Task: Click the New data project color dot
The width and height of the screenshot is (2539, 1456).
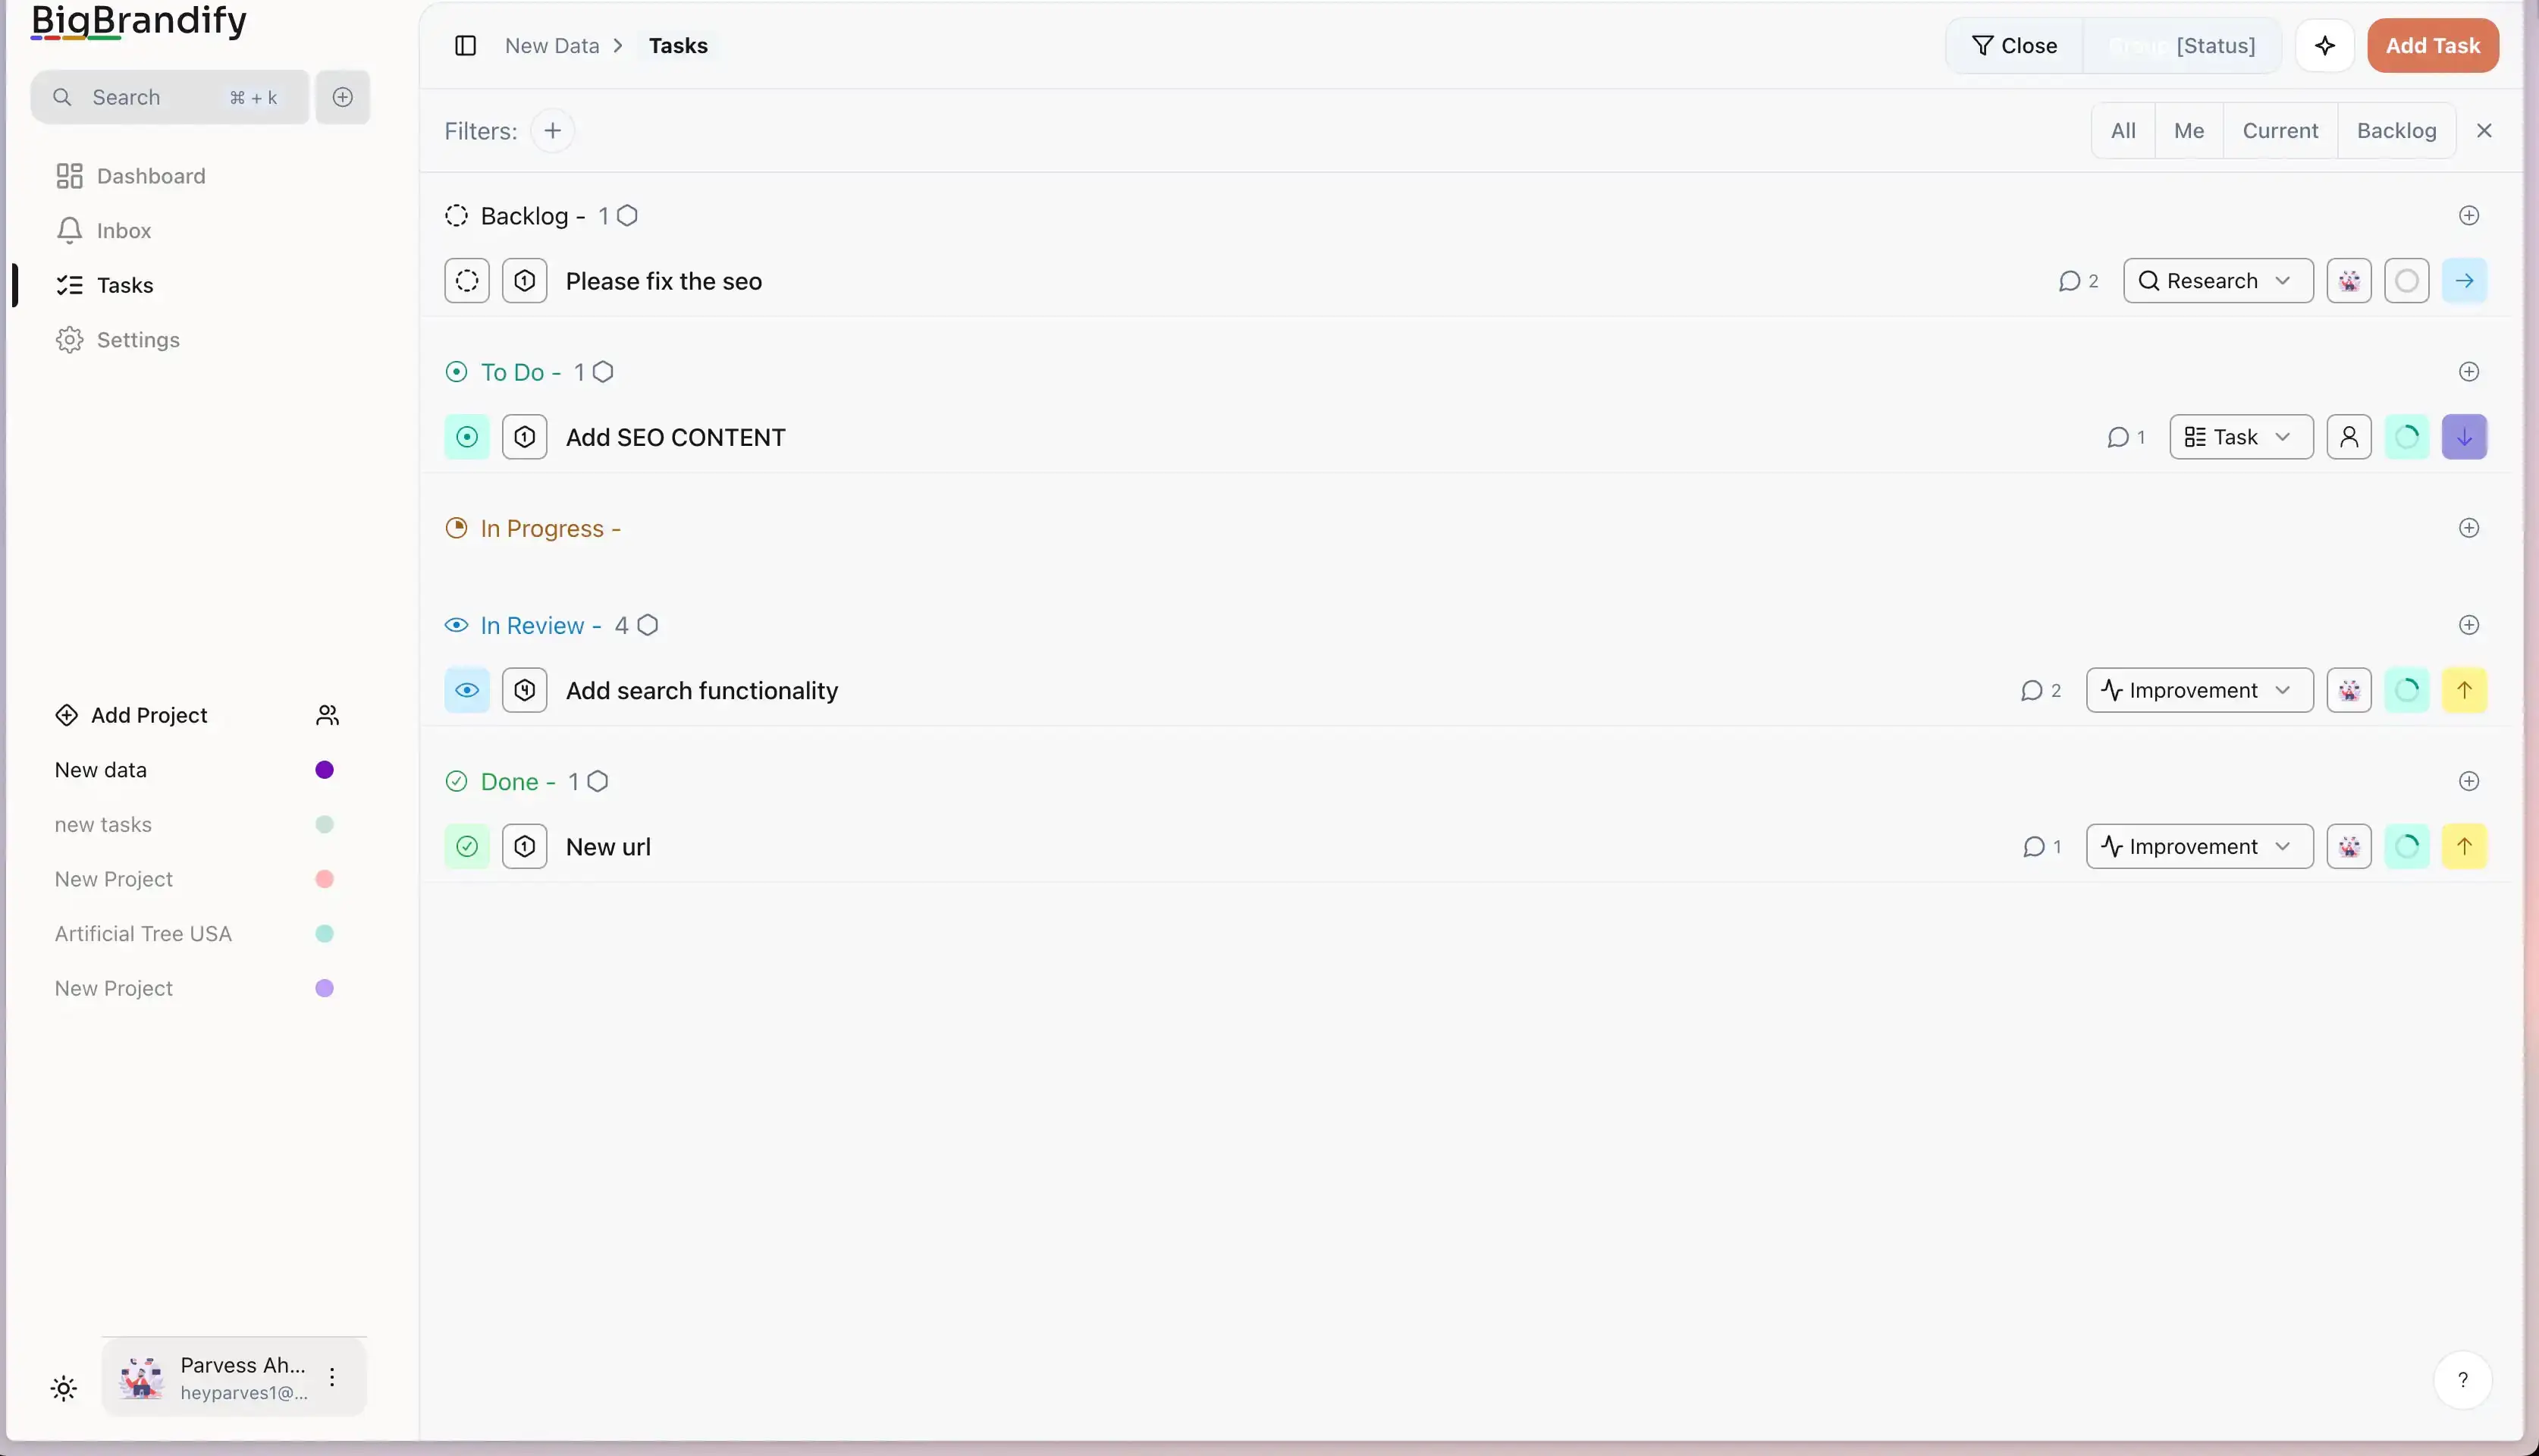Action: click(x=324, y=769)
